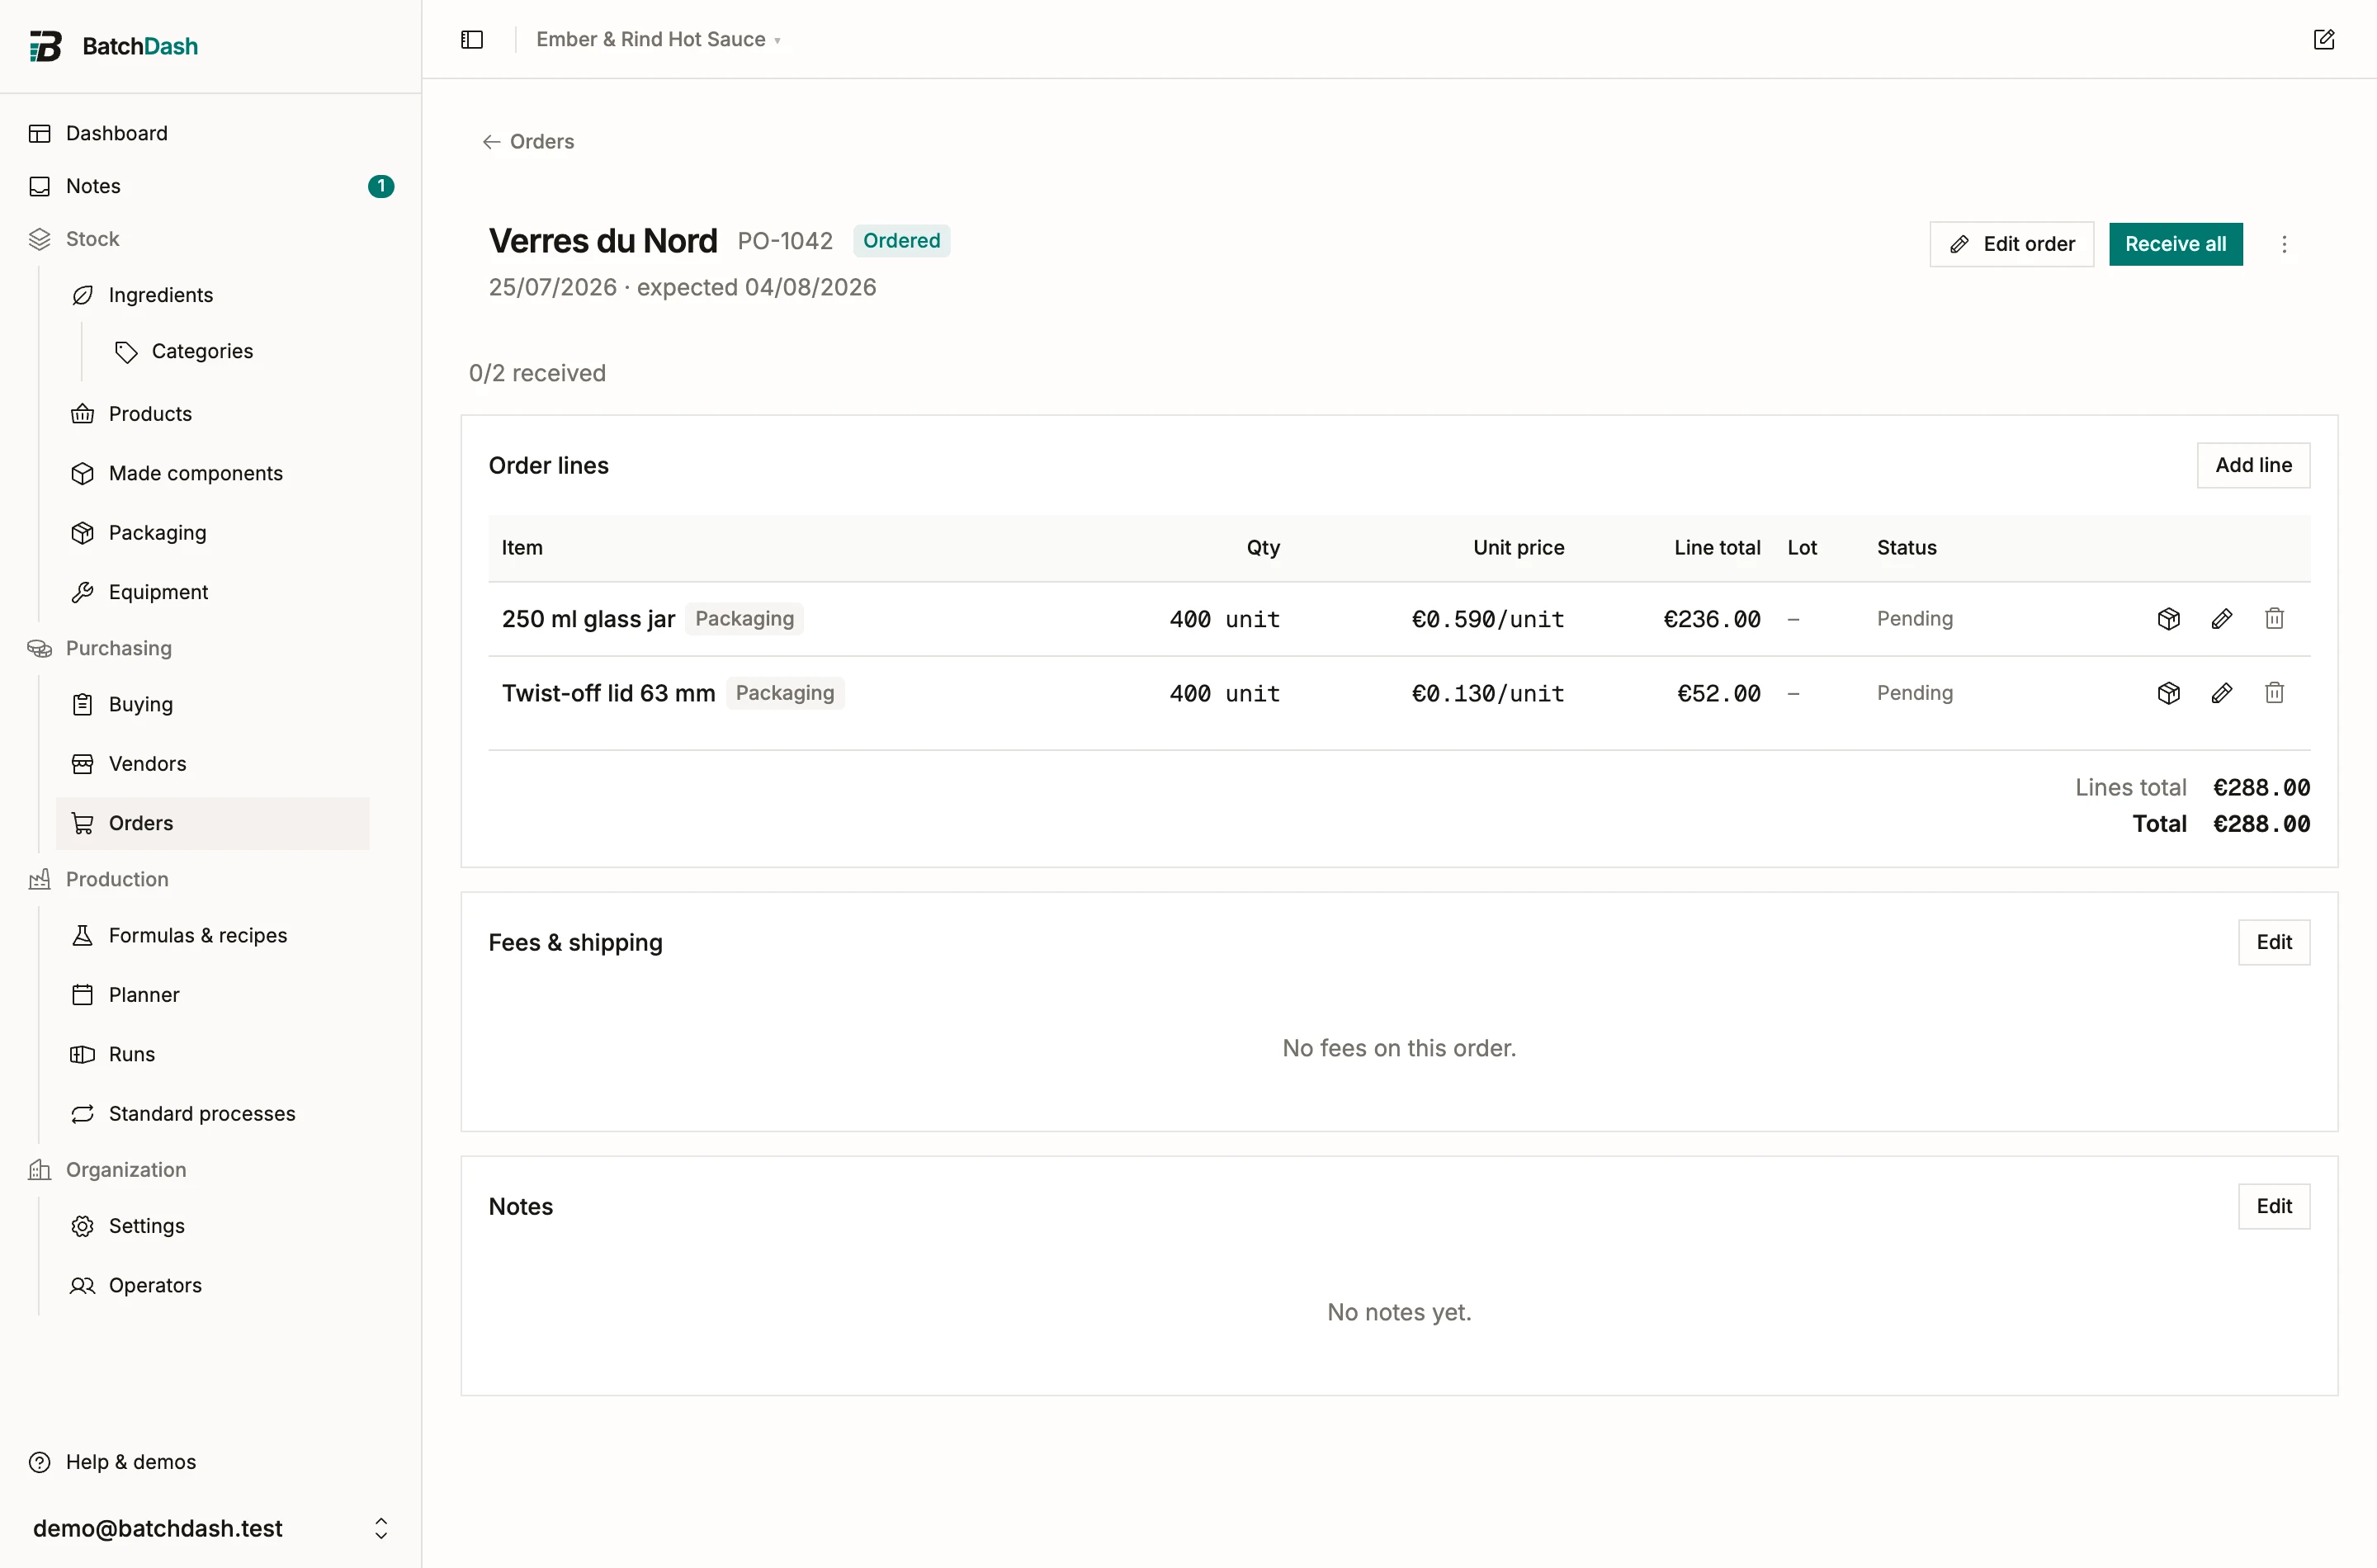Click the Packaging box icon
This screenshot has width=2377, height=1568.
83,533
